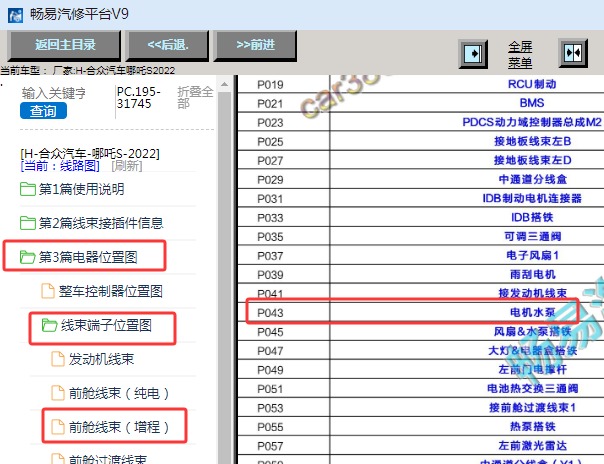Screen dimensions: 604x464
Task: Open 接发动机线束 link
Action: click(x=532, y=293)
